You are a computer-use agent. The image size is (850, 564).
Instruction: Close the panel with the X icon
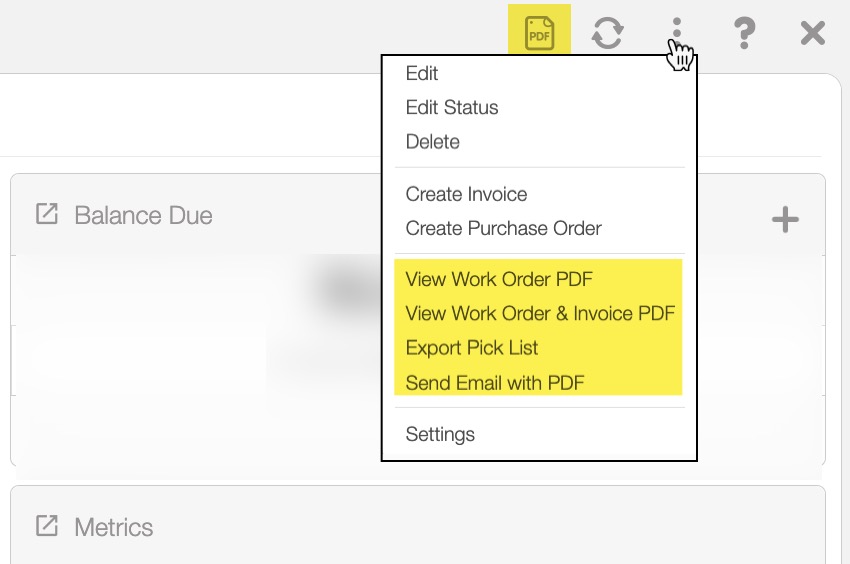pos(812,33)
